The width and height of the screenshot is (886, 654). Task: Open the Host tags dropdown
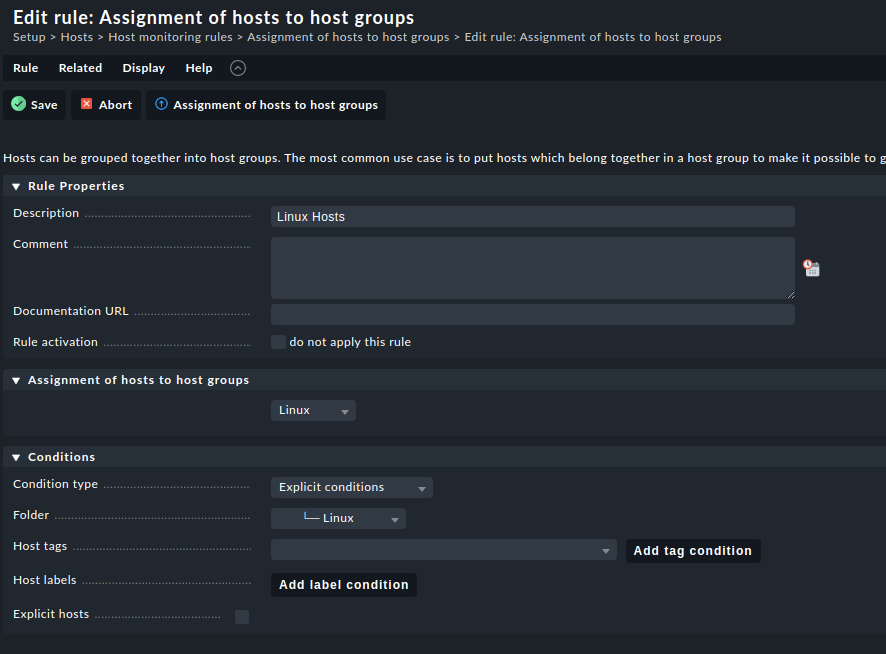tap(443, 550)
